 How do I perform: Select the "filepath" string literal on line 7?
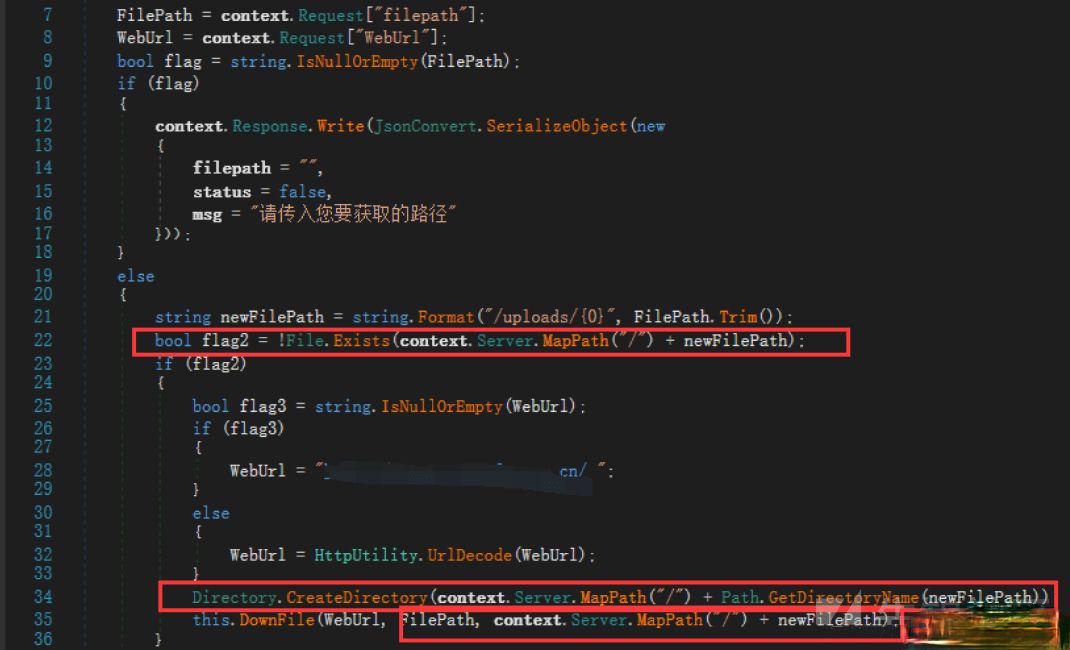click(420, 15)
